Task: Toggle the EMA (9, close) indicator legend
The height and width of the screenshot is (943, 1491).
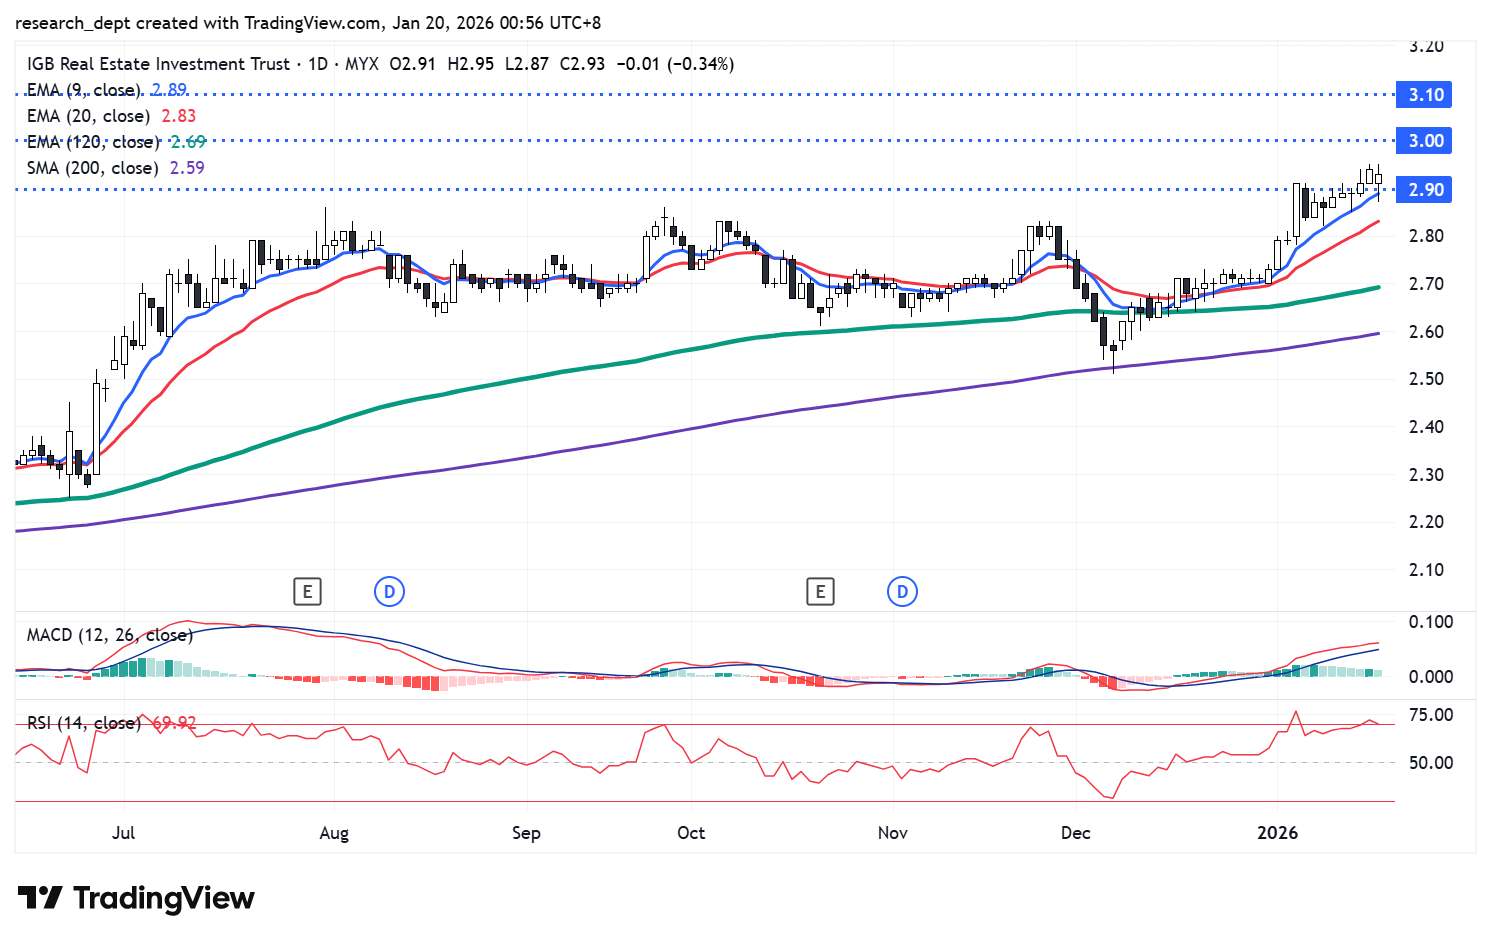Action: pos(86,90)
